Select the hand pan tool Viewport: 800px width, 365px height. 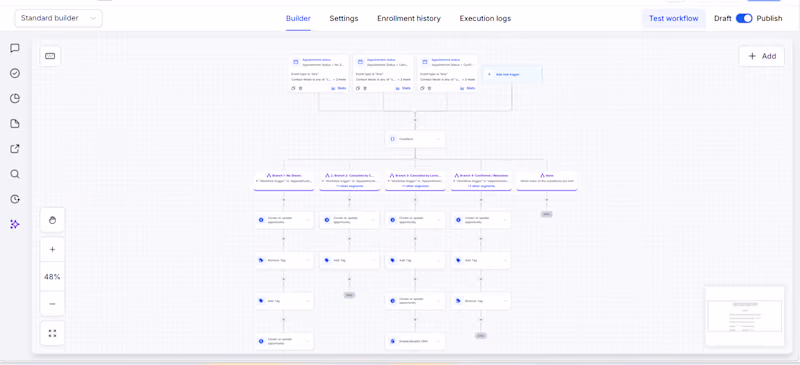click(x=52, y=220)
